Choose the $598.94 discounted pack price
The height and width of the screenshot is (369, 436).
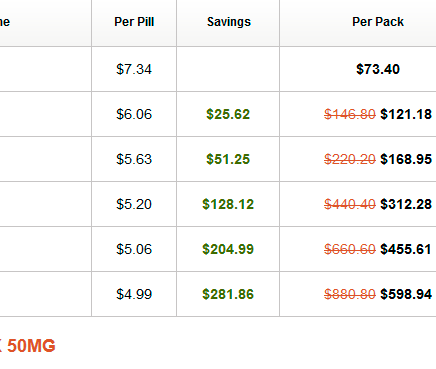[406, 294]
